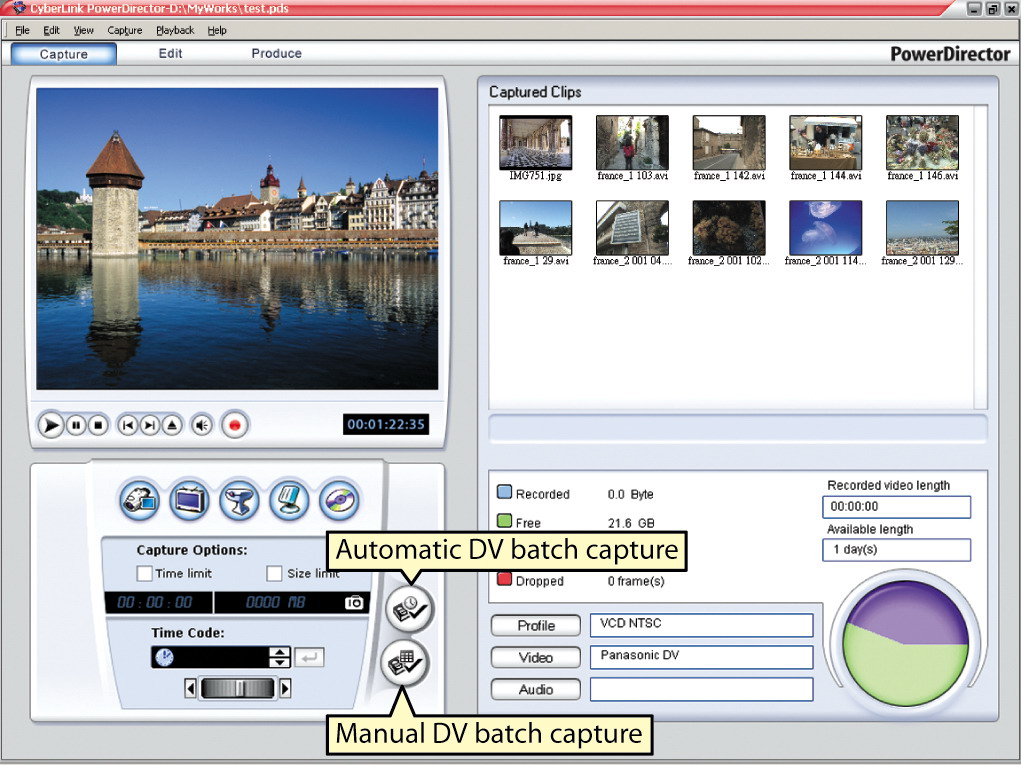1021x765 pixels.
Task: Open the Capture menu
Action: 125,30
